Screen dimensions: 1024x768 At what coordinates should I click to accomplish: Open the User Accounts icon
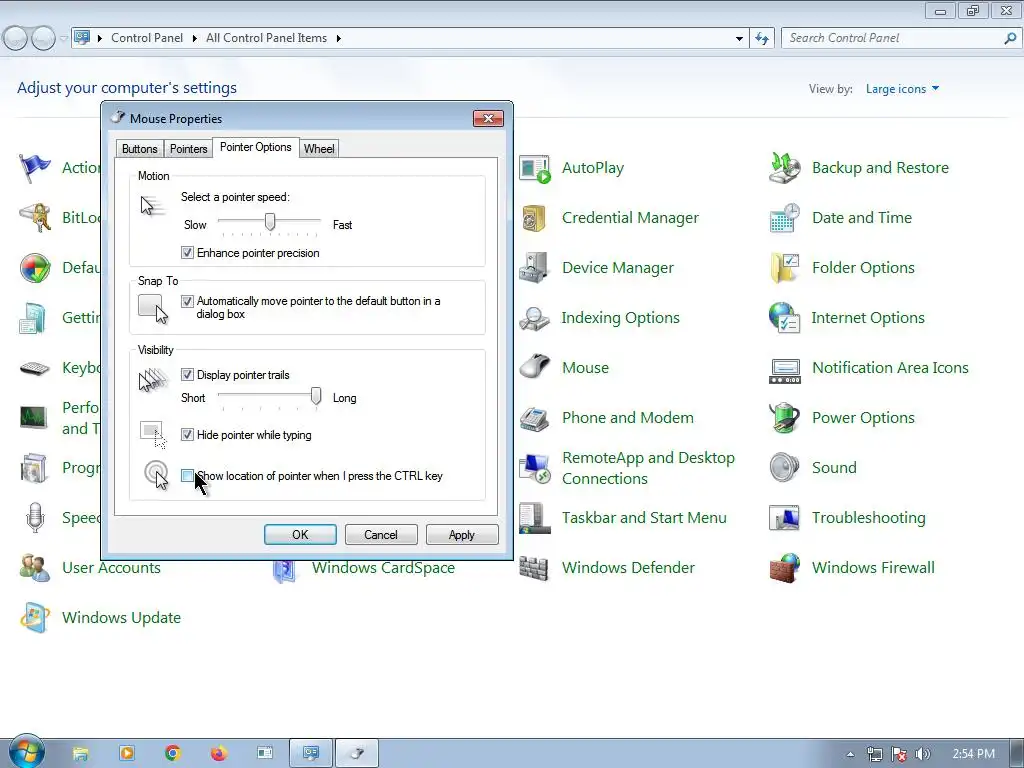(35, 568)
